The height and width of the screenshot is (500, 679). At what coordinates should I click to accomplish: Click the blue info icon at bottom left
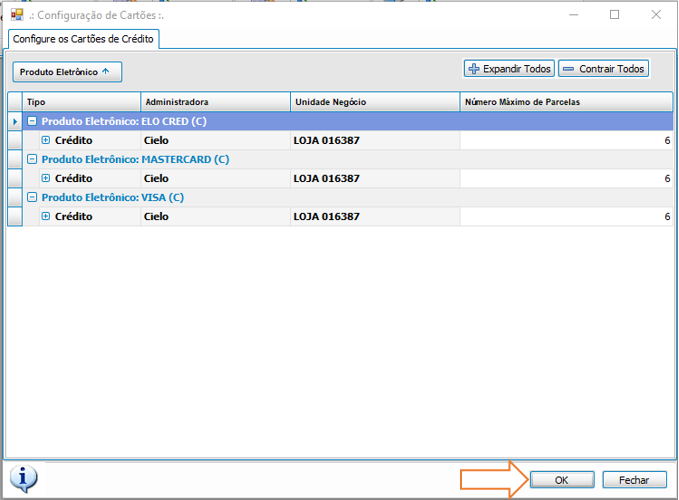coord(23,479)
